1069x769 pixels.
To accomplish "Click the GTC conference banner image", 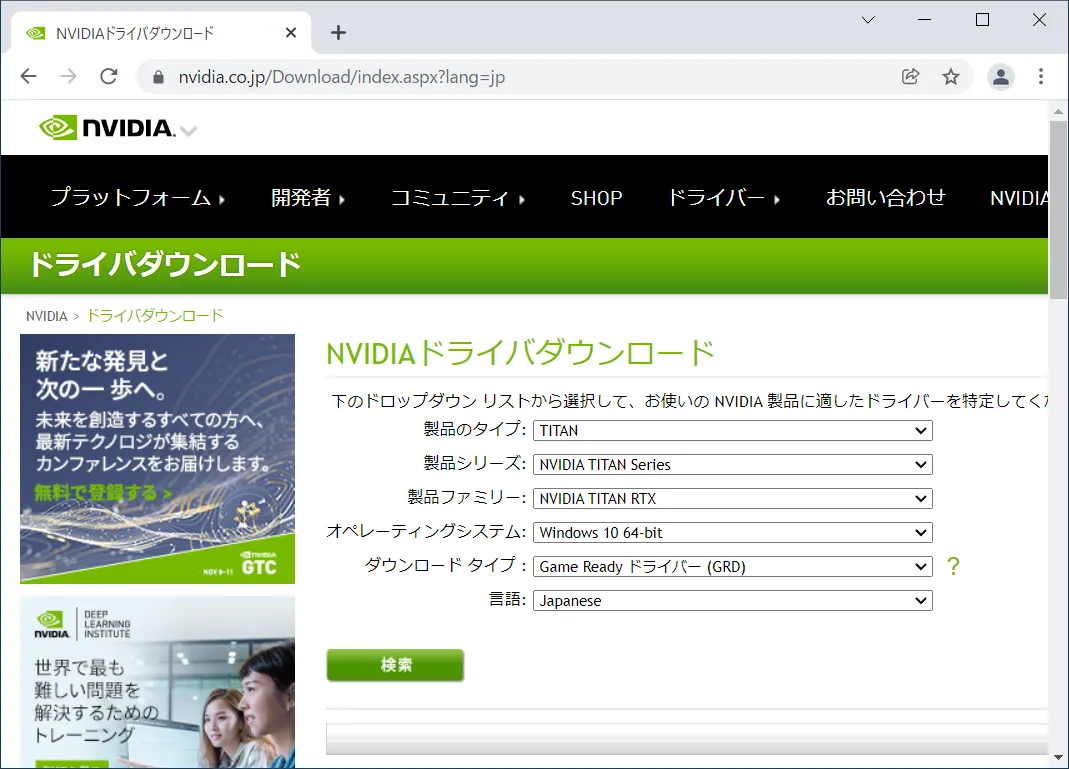I will (x=157, y=459).
